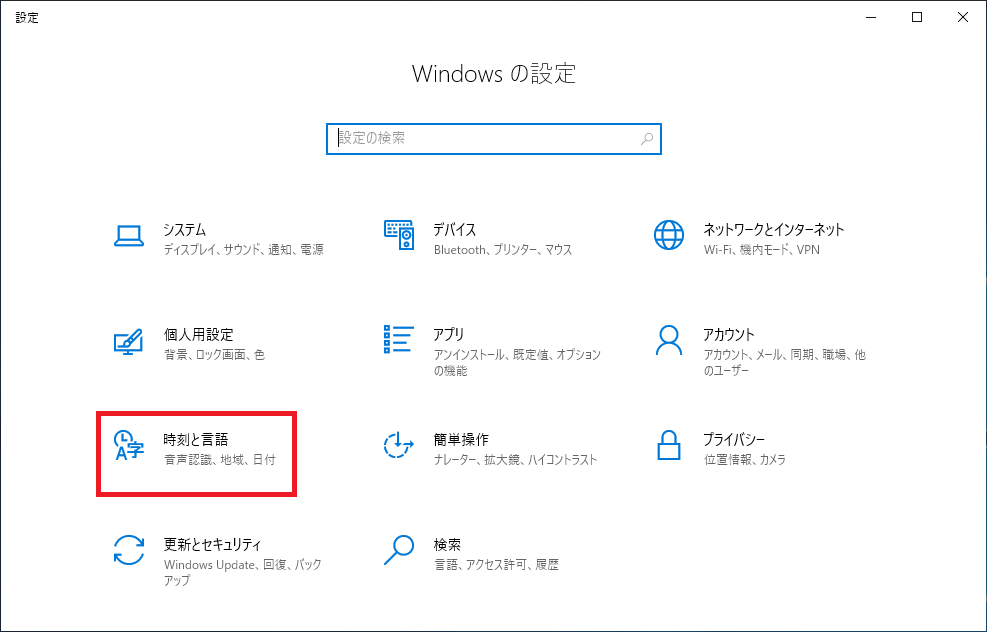Click the search magnifier inside the search box

(646, 138)
